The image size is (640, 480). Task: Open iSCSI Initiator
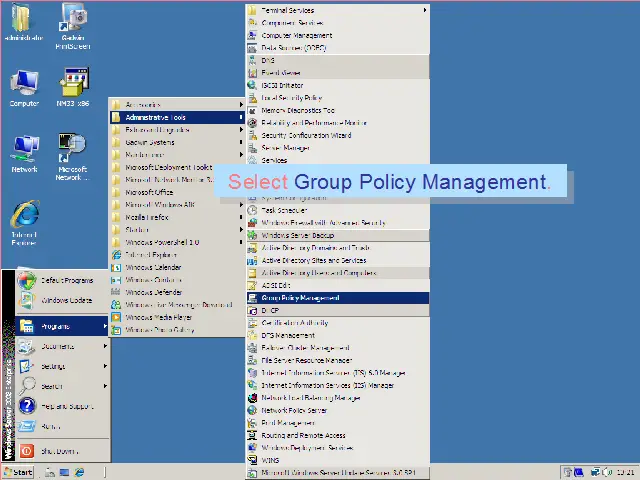[338, 85]
